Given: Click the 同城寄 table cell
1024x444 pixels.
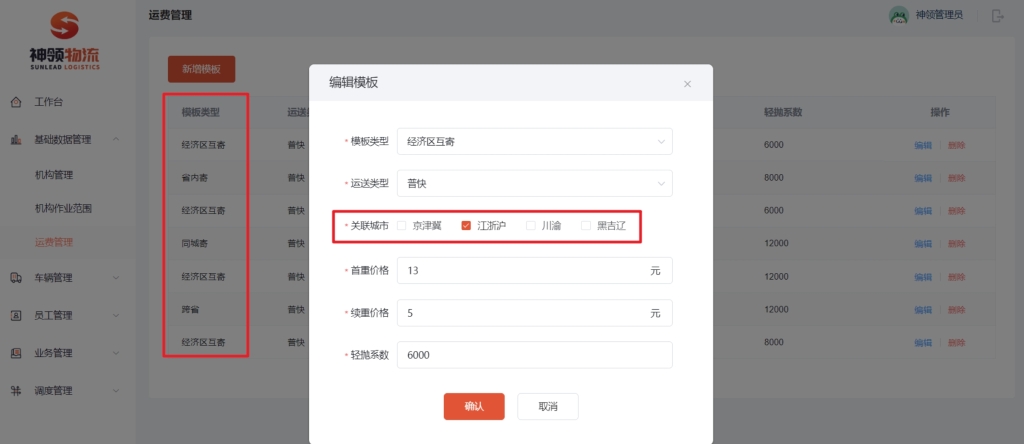Looking at the screenshot, I should point(195,244).
